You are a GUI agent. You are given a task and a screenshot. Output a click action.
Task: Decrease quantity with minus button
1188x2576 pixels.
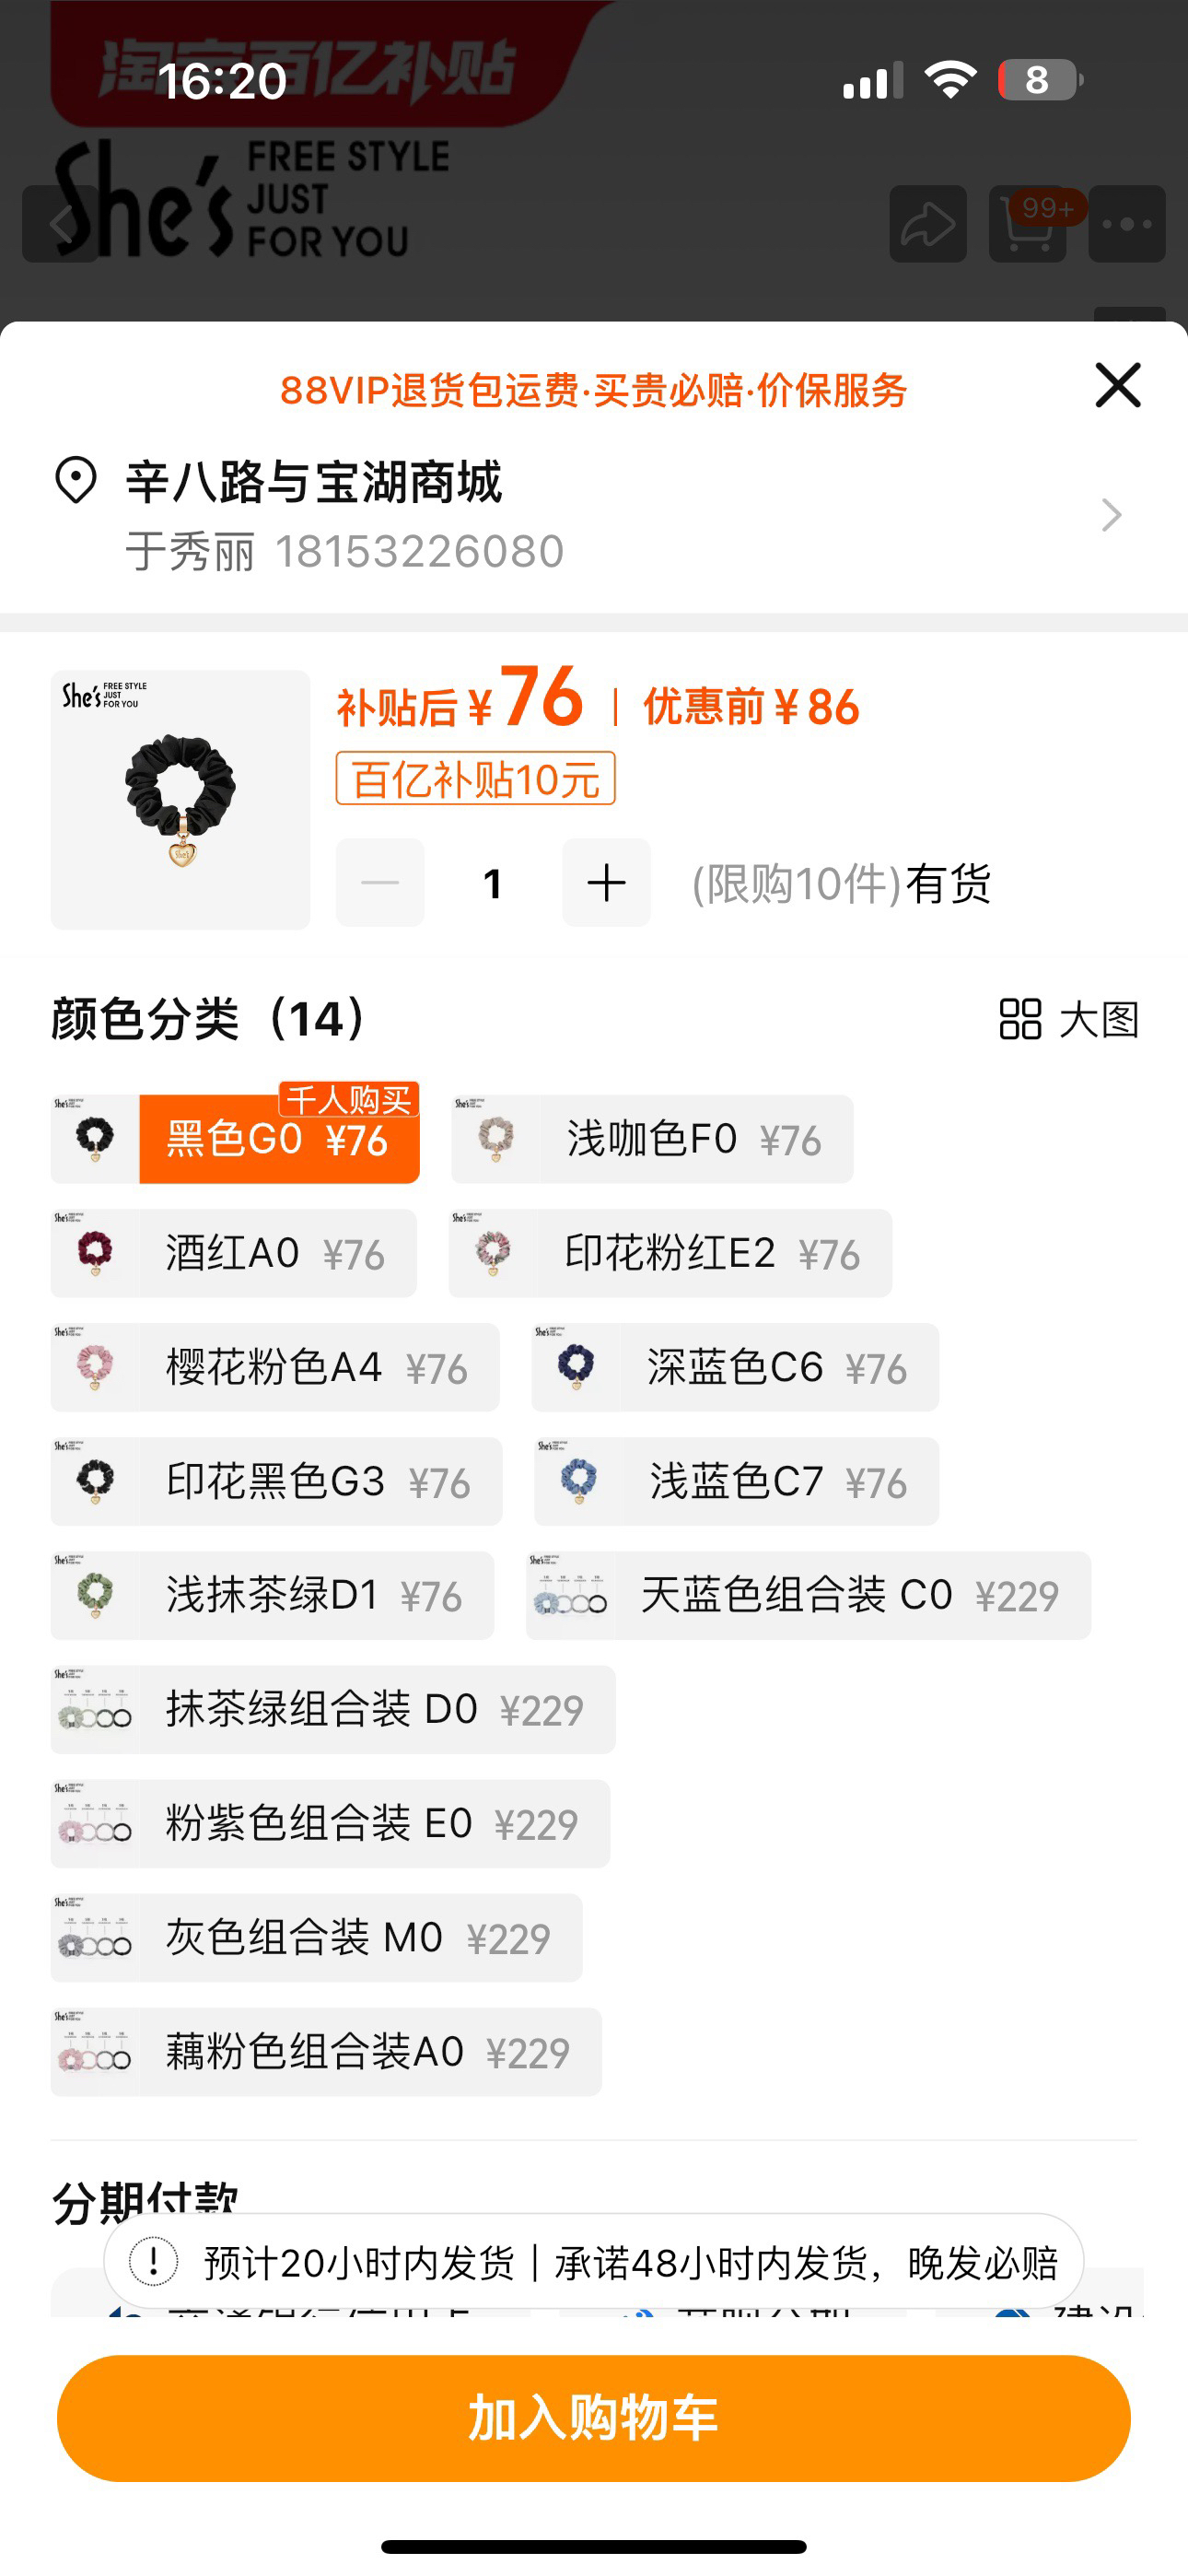(380, 883)
